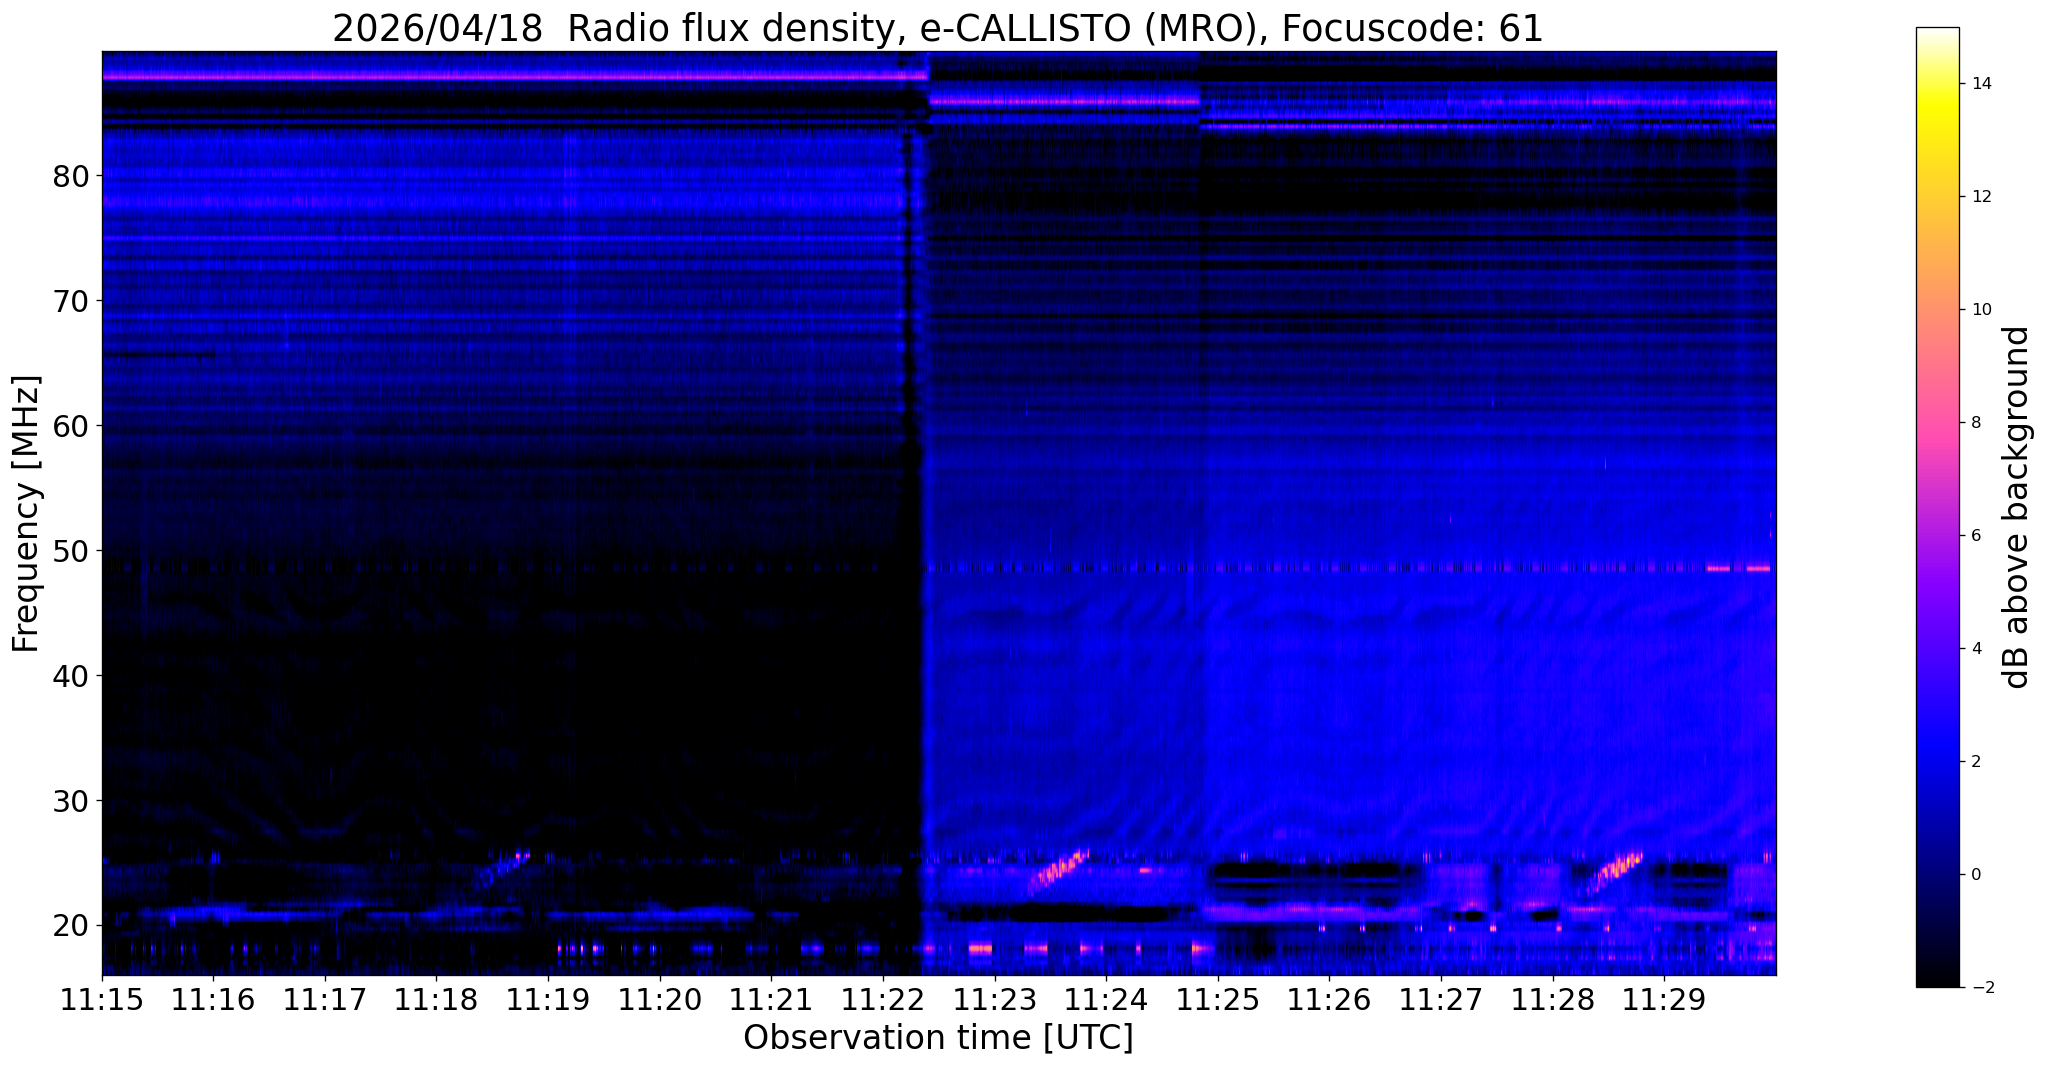Click the 11:18 time tick label
Viewport: 2047px width, 1067px height.
pyautogui.click(x=436, y=1001)
